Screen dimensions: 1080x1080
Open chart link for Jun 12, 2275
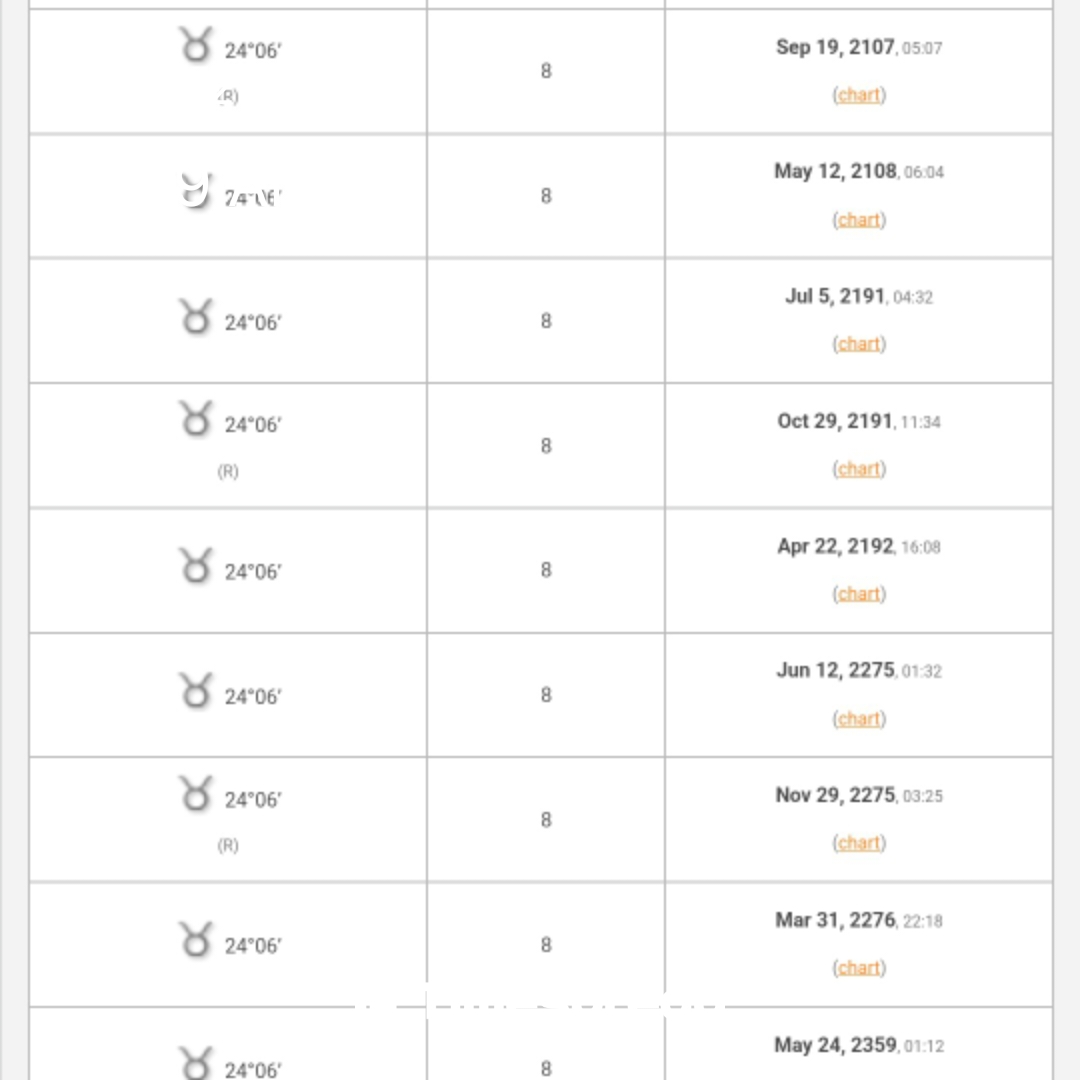tap(859, 719)
